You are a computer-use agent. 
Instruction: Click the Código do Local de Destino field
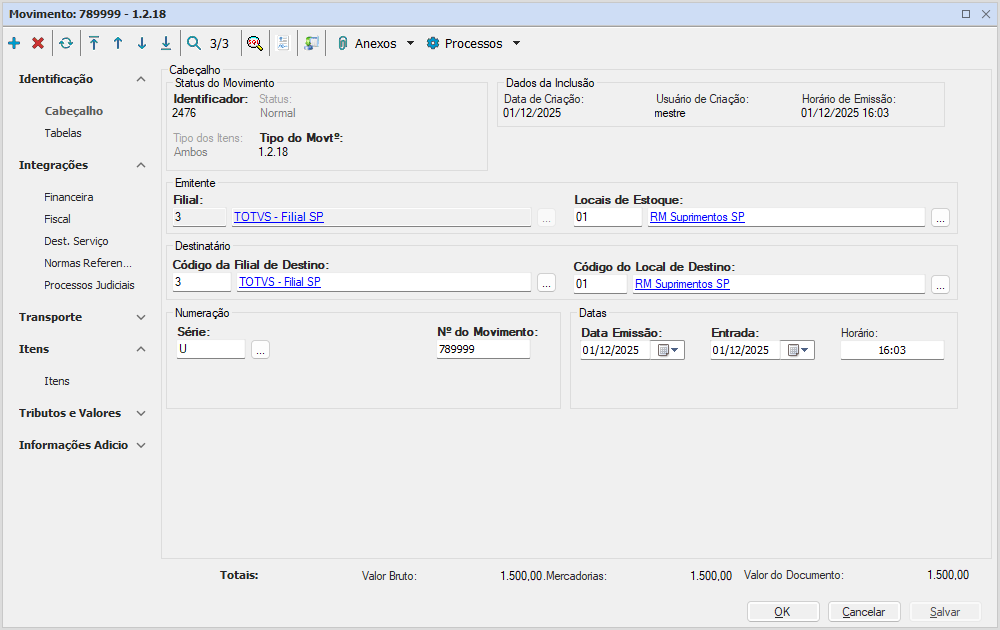pyautogui.click(x=600, y=284)
